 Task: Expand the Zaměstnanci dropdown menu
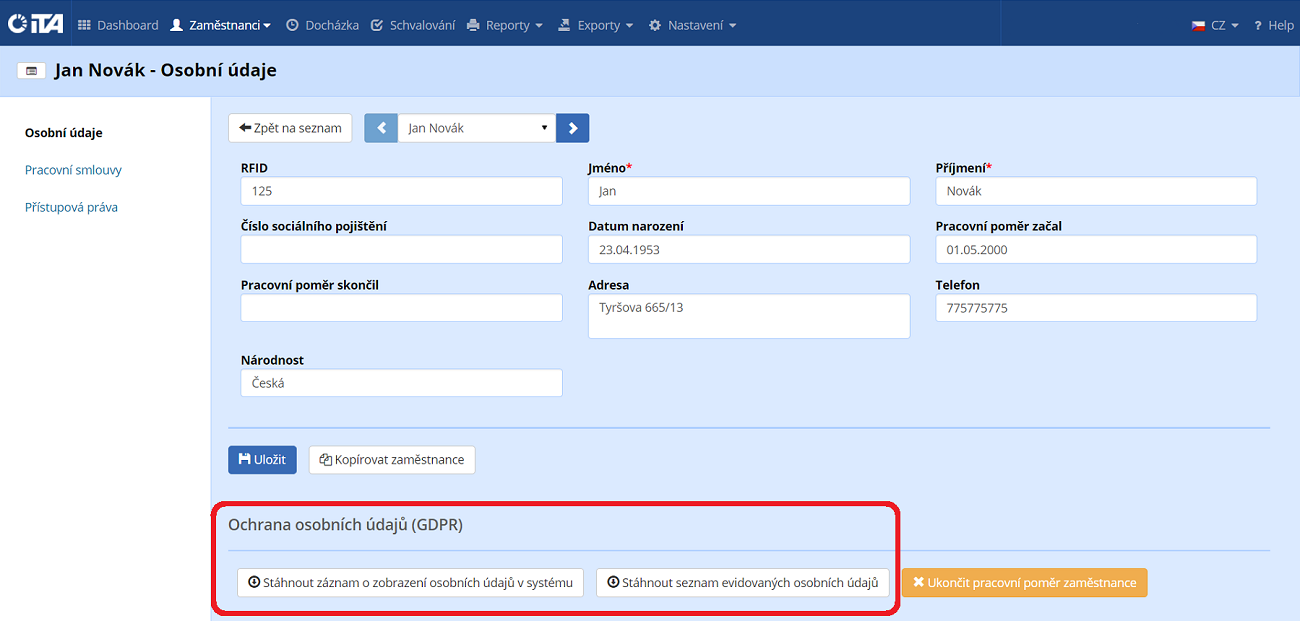220,25
